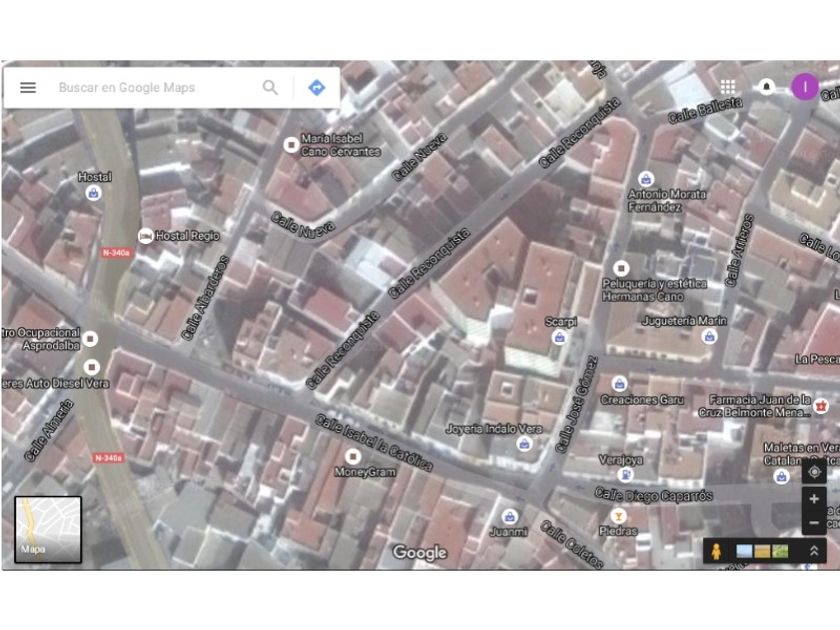Click the Calle Coletos street label
The image size is (840, 630).
(572, 544)
